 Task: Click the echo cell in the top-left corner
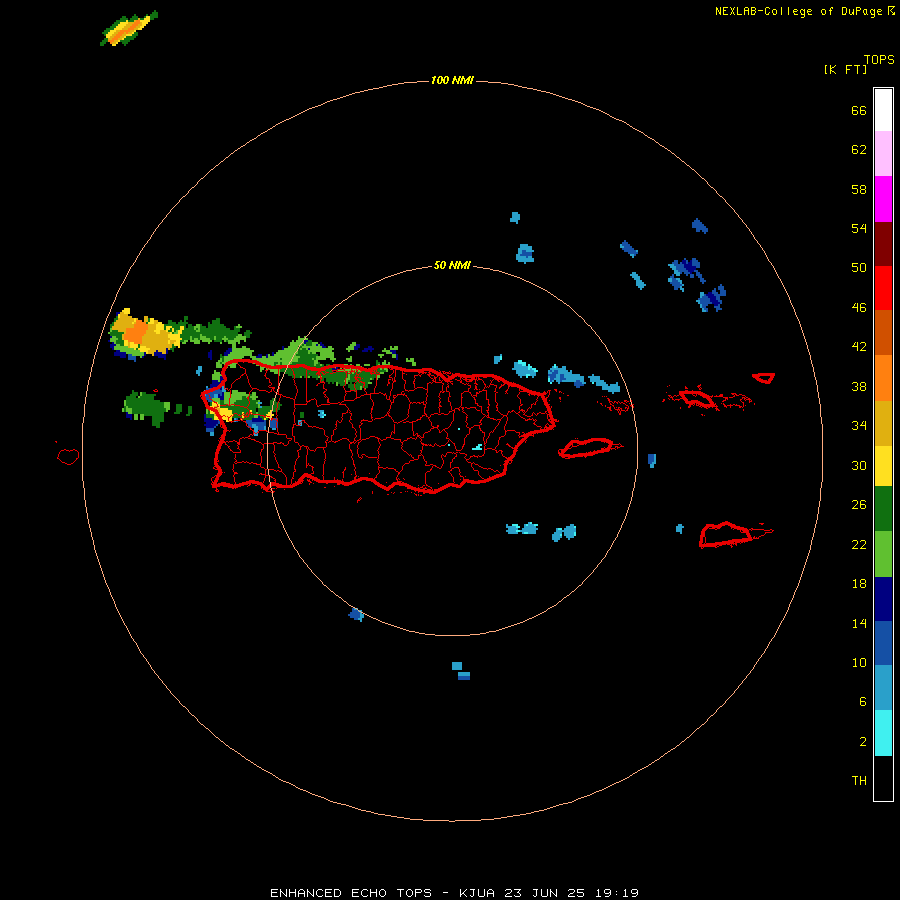(x=129, y=29)
